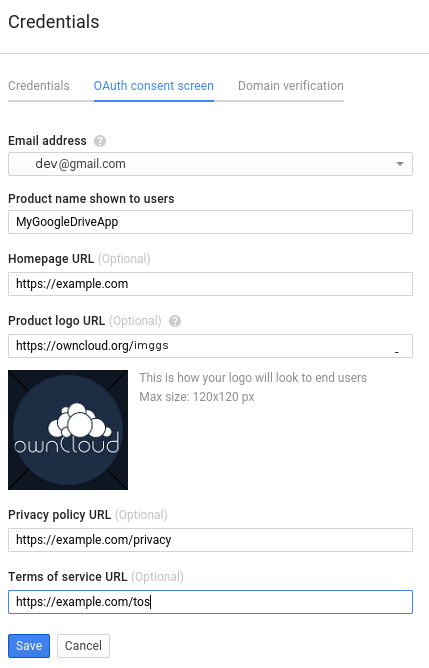Click inside the Product logo URL field
Image resolution: width=429 pixels, height=668 pixels.
[210, 346]
